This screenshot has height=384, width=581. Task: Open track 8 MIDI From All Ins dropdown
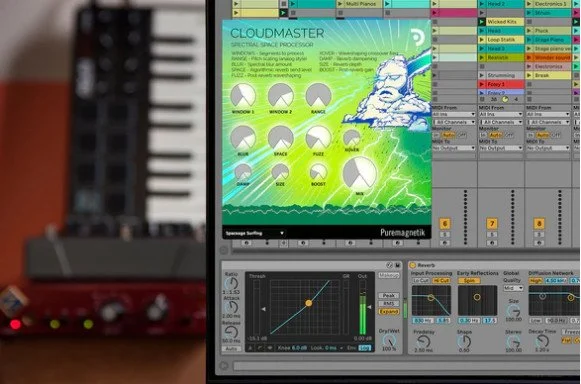548,114
